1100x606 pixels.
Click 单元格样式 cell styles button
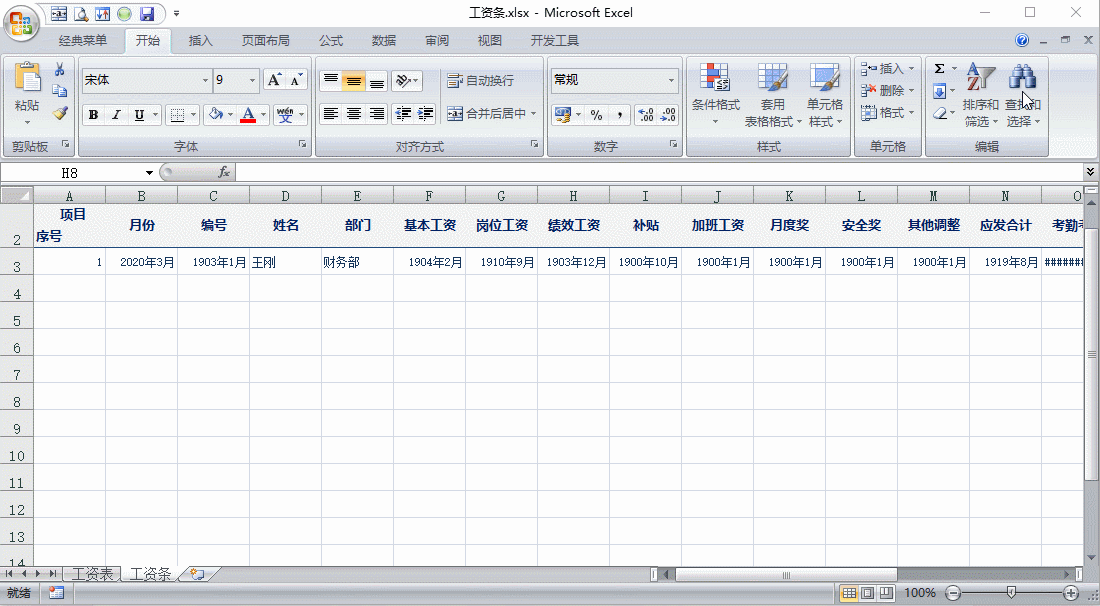(x=825, y=95)
